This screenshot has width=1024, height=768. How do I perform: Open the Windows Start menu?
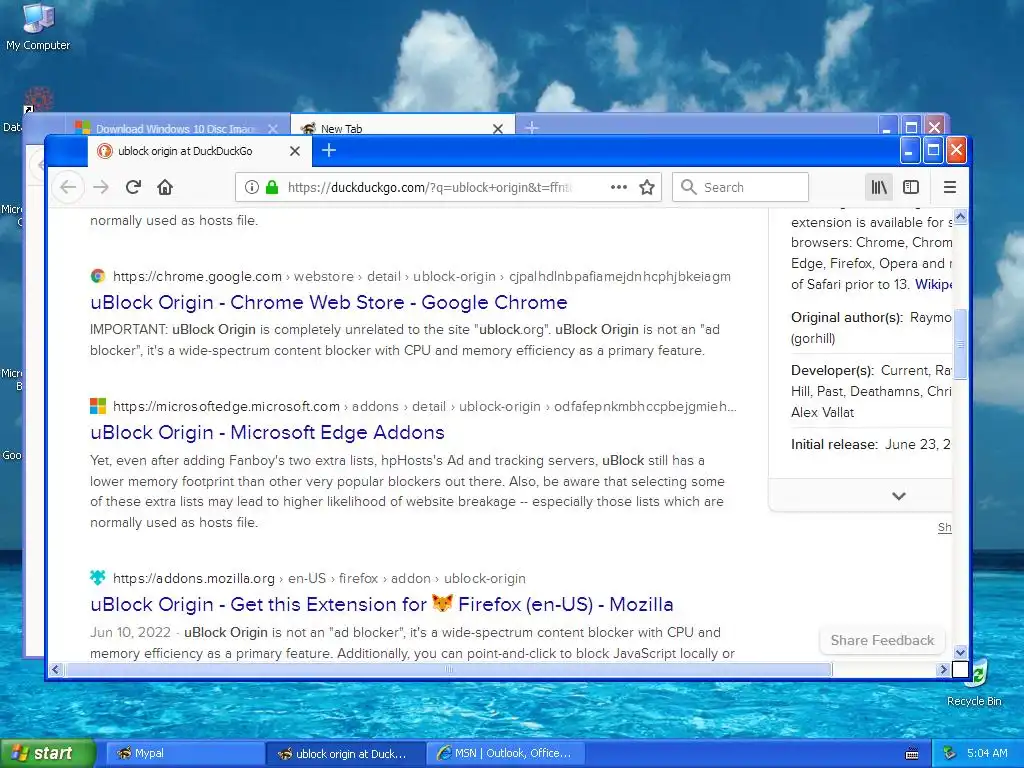point(48,753)
